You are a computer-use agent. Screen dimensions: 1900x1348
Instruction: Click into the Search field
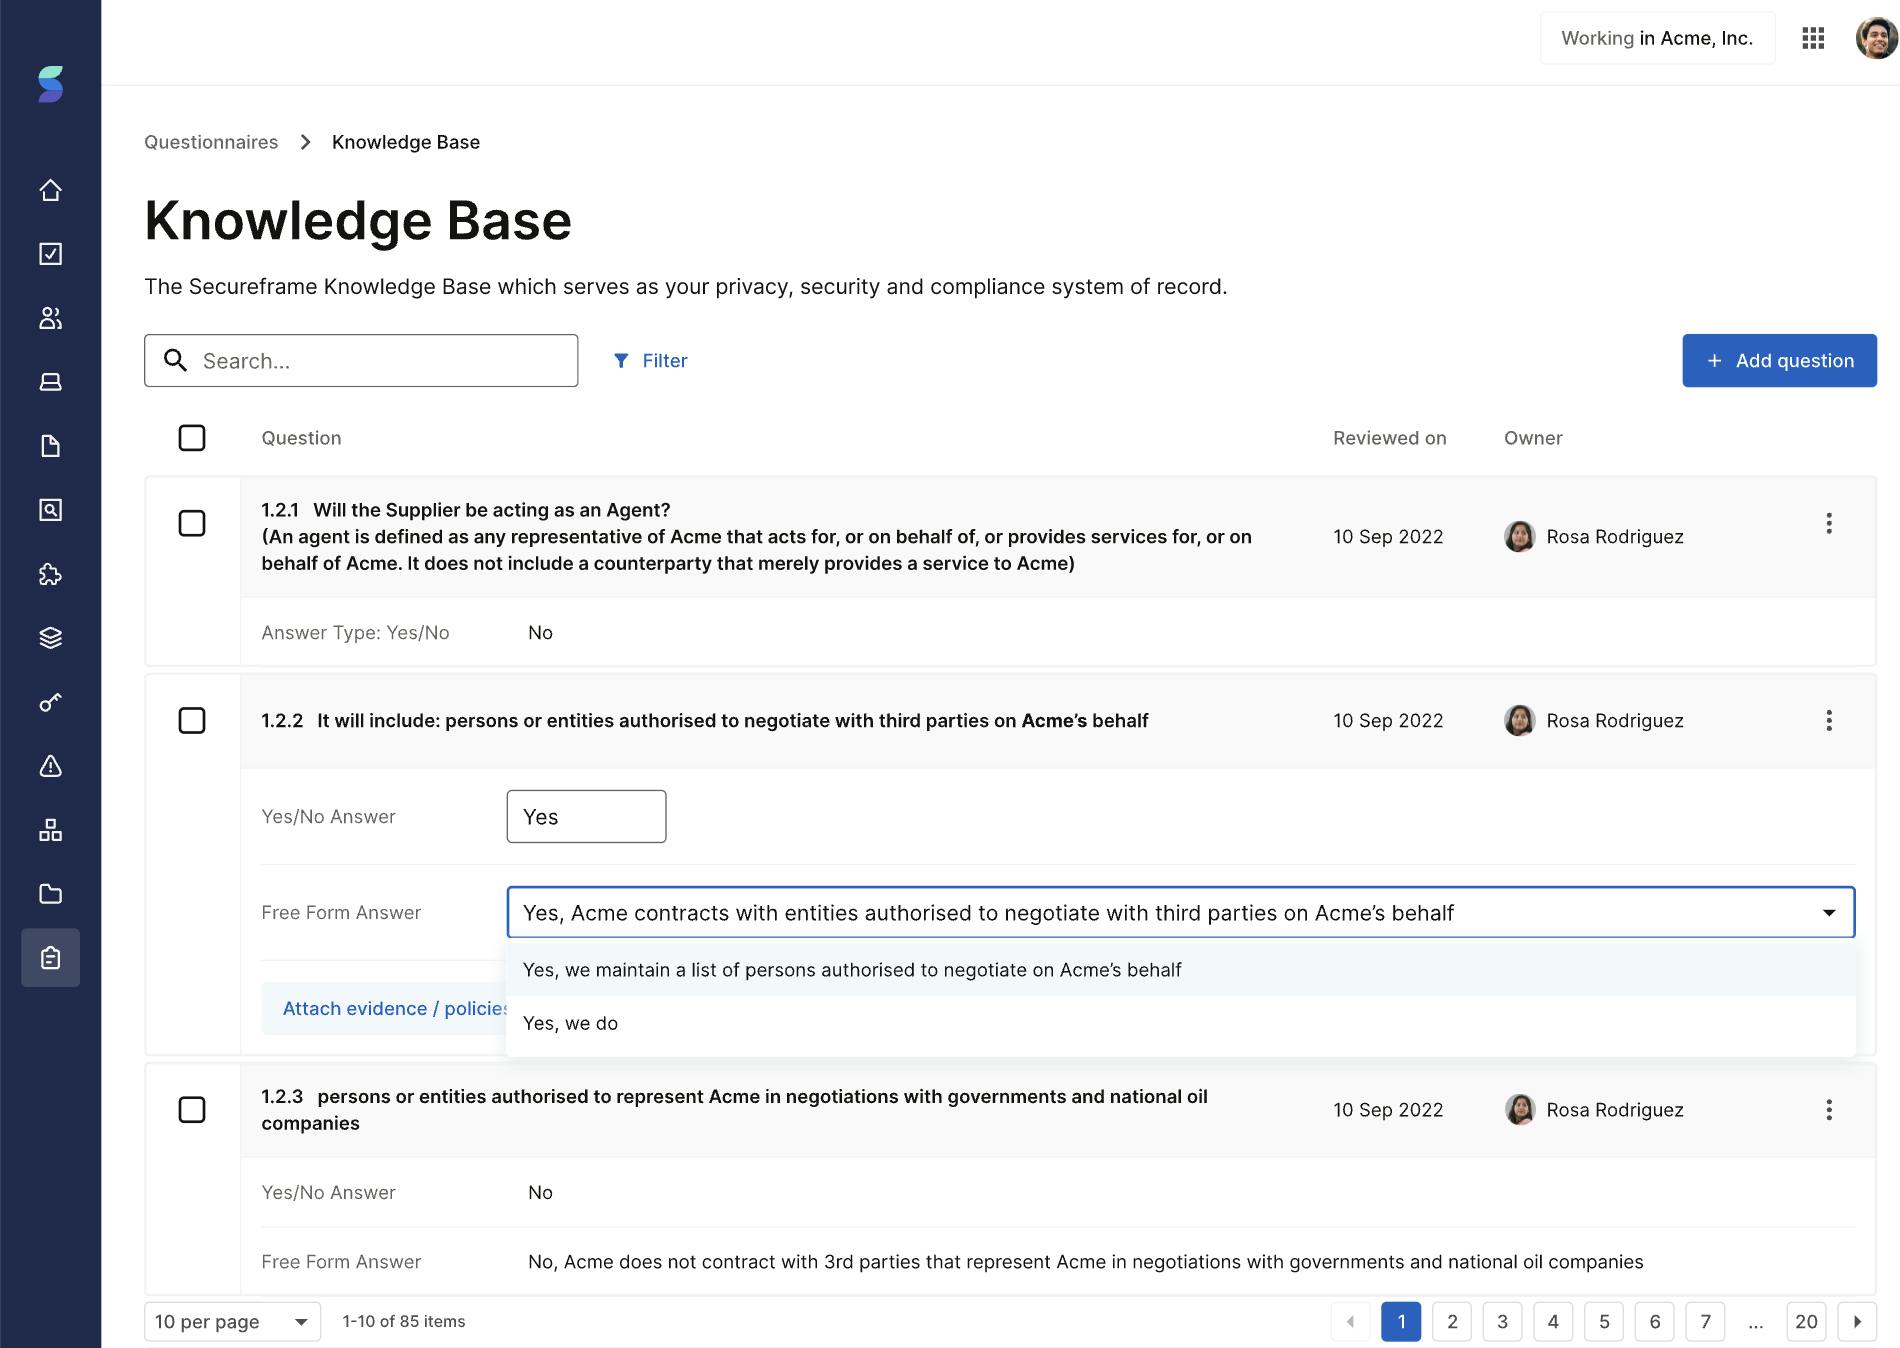361,360
